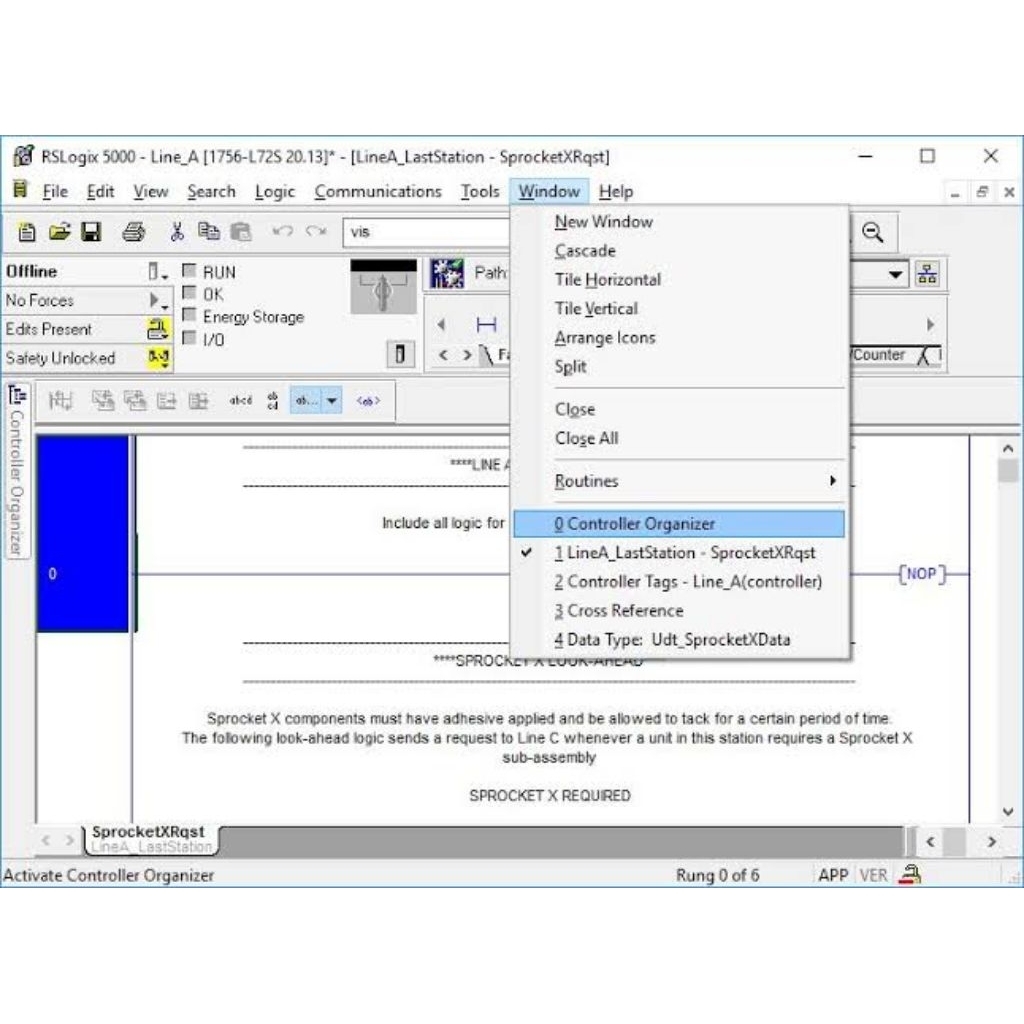Select checked LineA_LastStation - SprocketXRqst window
1024x1024 pixels.
(x=679, y=552)
